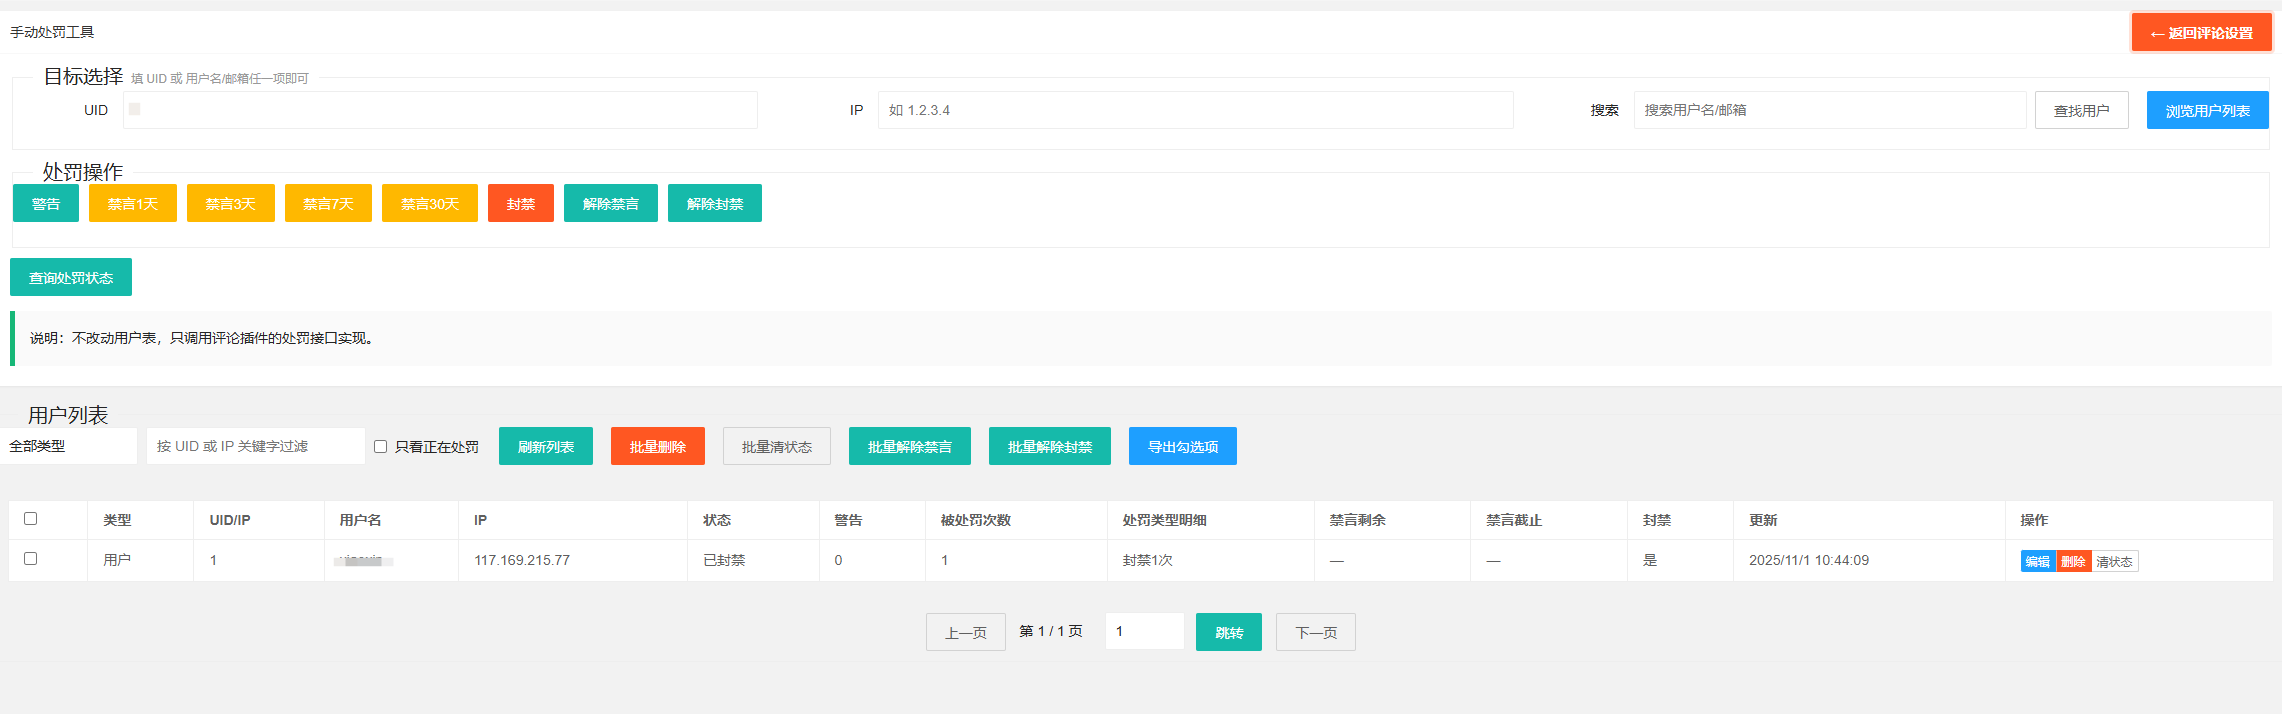Screen dimensions: 2282x714
Task: Apply the 禁言30天 mute action
Action: (x=430, y=204)
